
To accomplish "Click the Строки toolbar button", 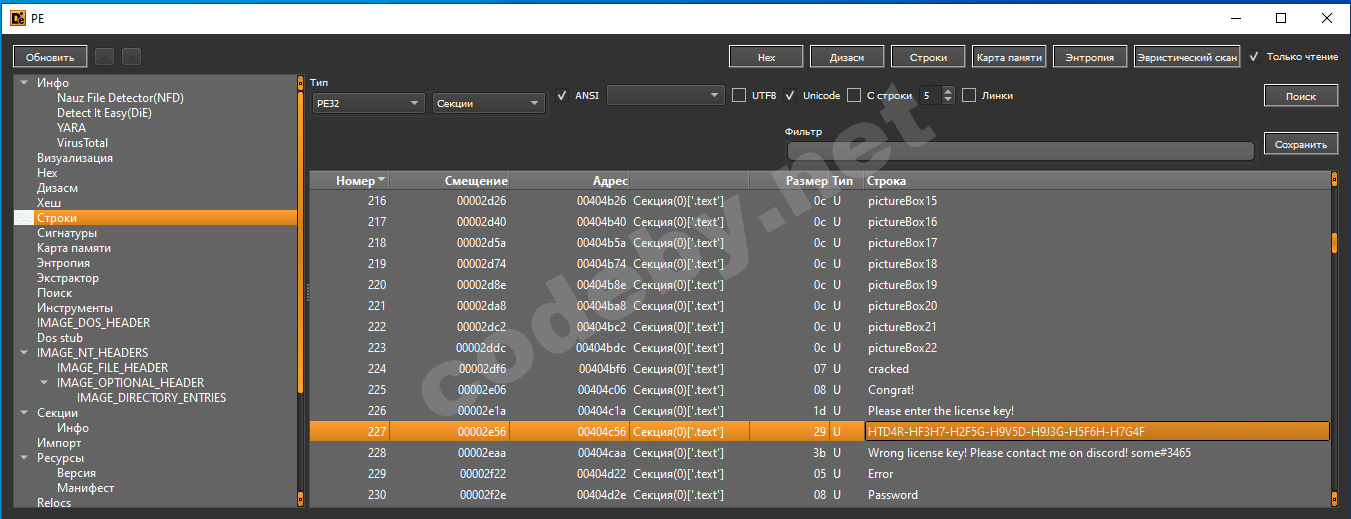I will pyautogui.click(x=928, y=57).
